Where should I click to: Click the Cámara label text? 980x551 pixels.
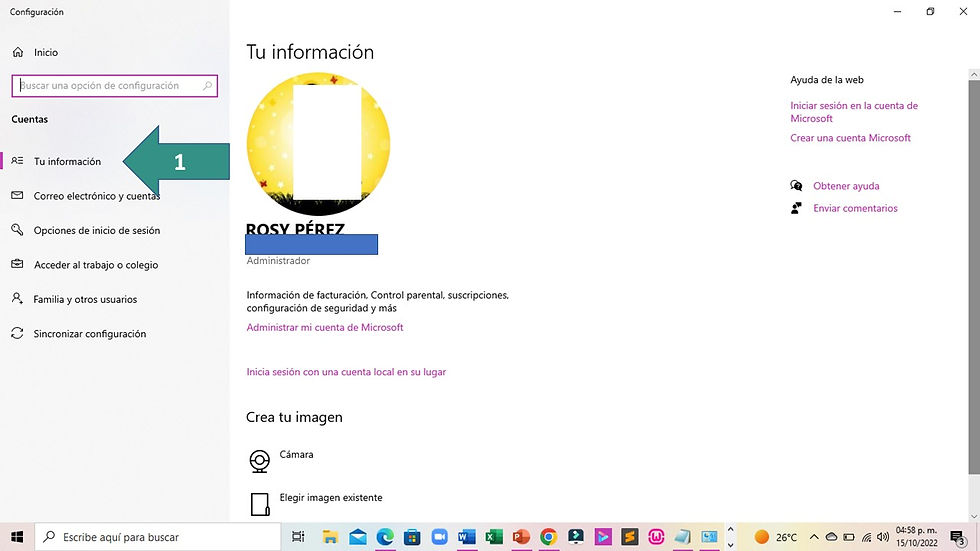point(296,454)
